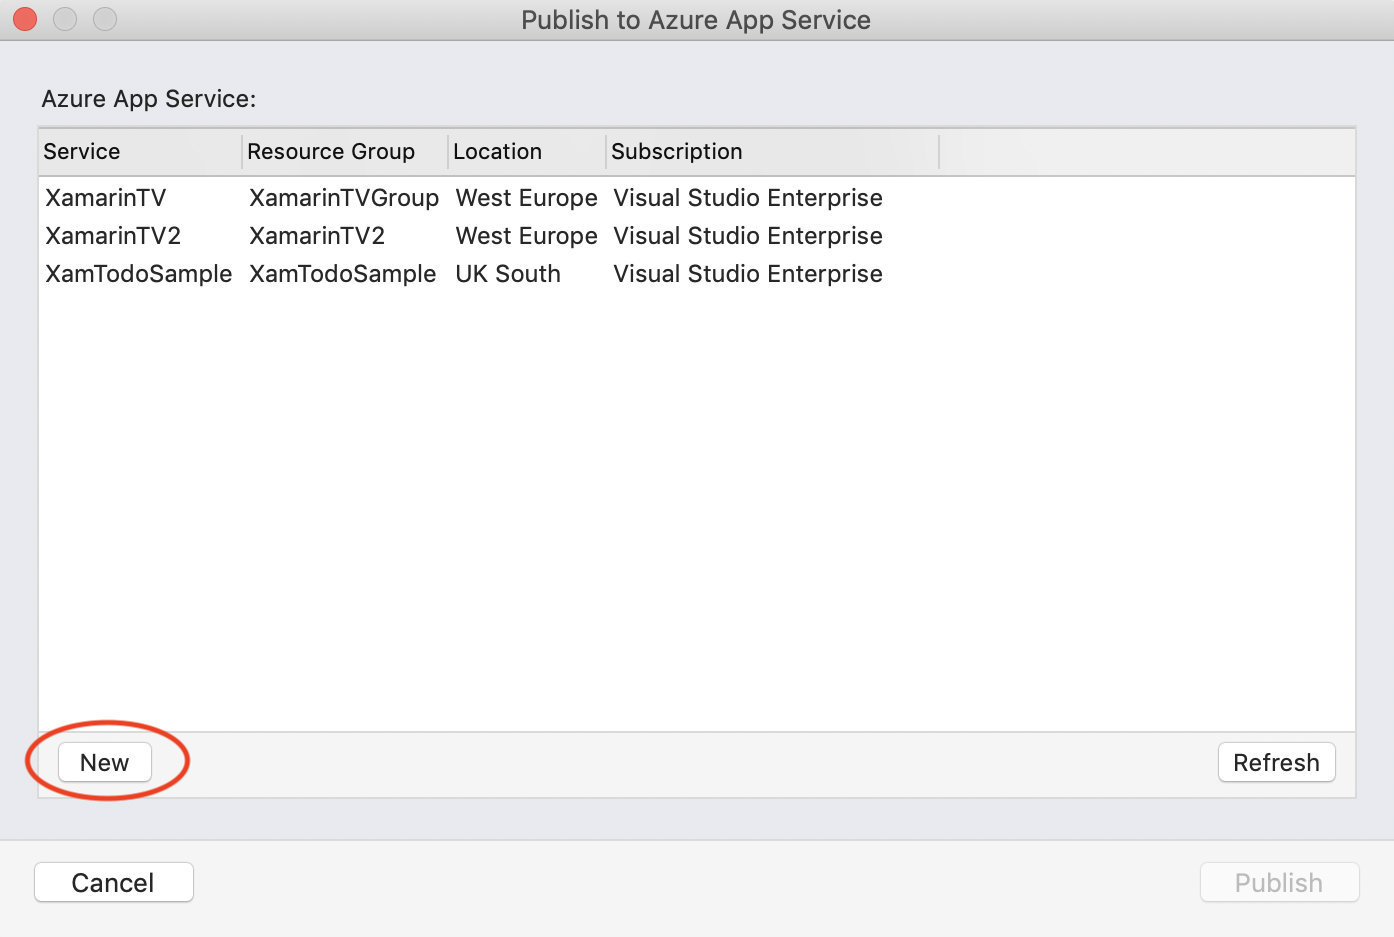1394x937 pixels.
Task: Cancel the publish dialog
Action: click(114, 882)
